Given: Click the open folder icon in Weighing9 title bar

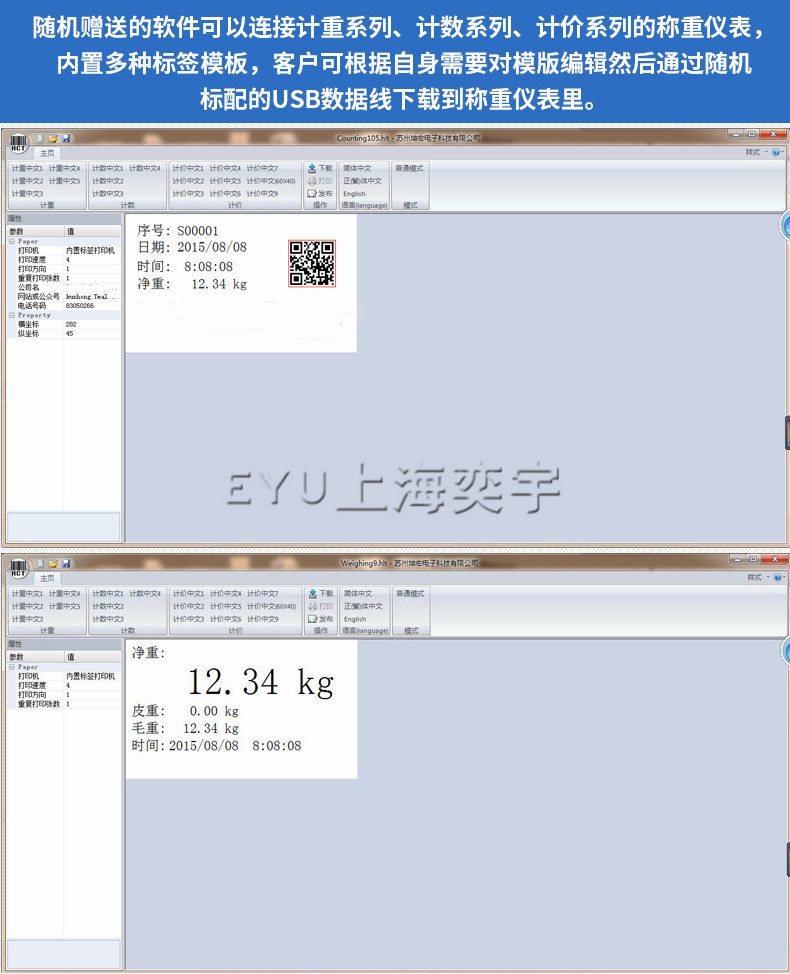Looking at the screenshot, I should pos(52,563).
